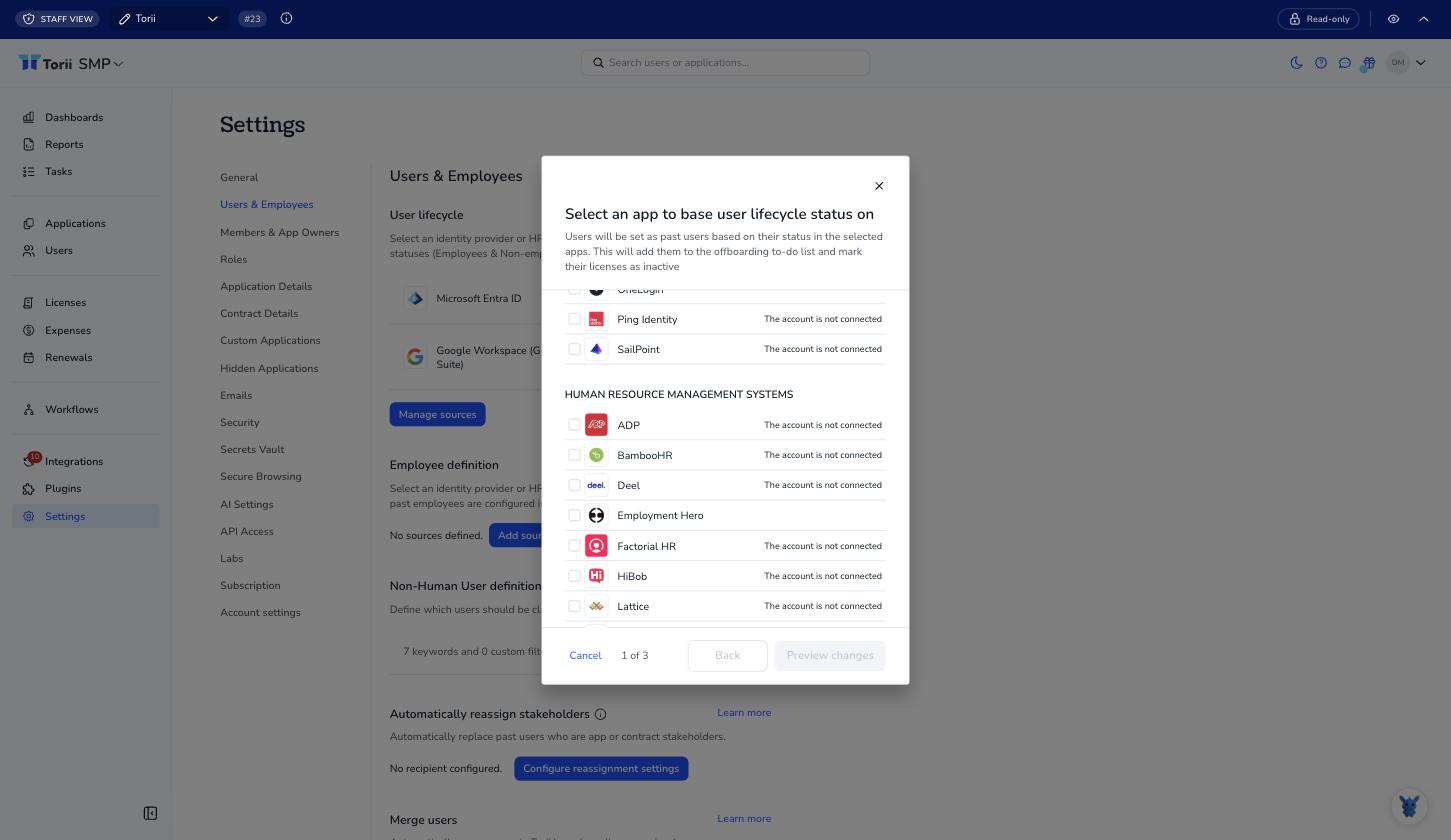Click the Staff View badge
This screenshot has height=840, width=1451.
click(x=58, y=19)
